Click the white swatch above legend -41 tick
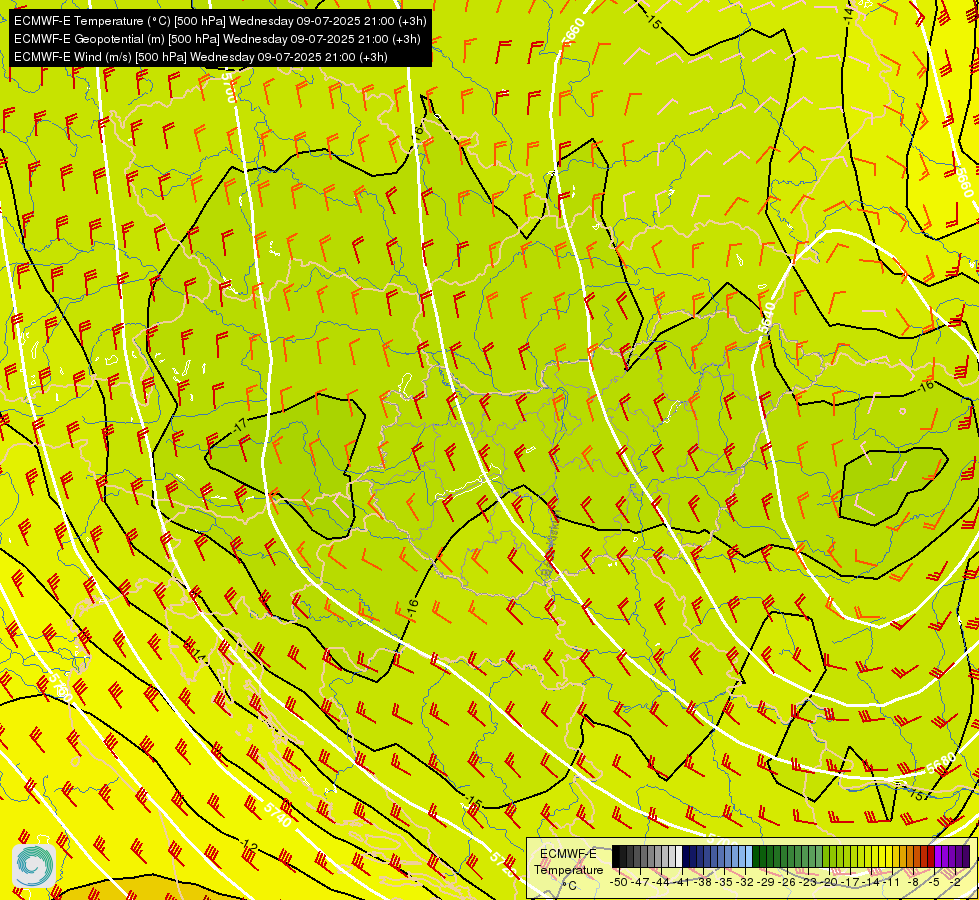 [x=679, y=856]
